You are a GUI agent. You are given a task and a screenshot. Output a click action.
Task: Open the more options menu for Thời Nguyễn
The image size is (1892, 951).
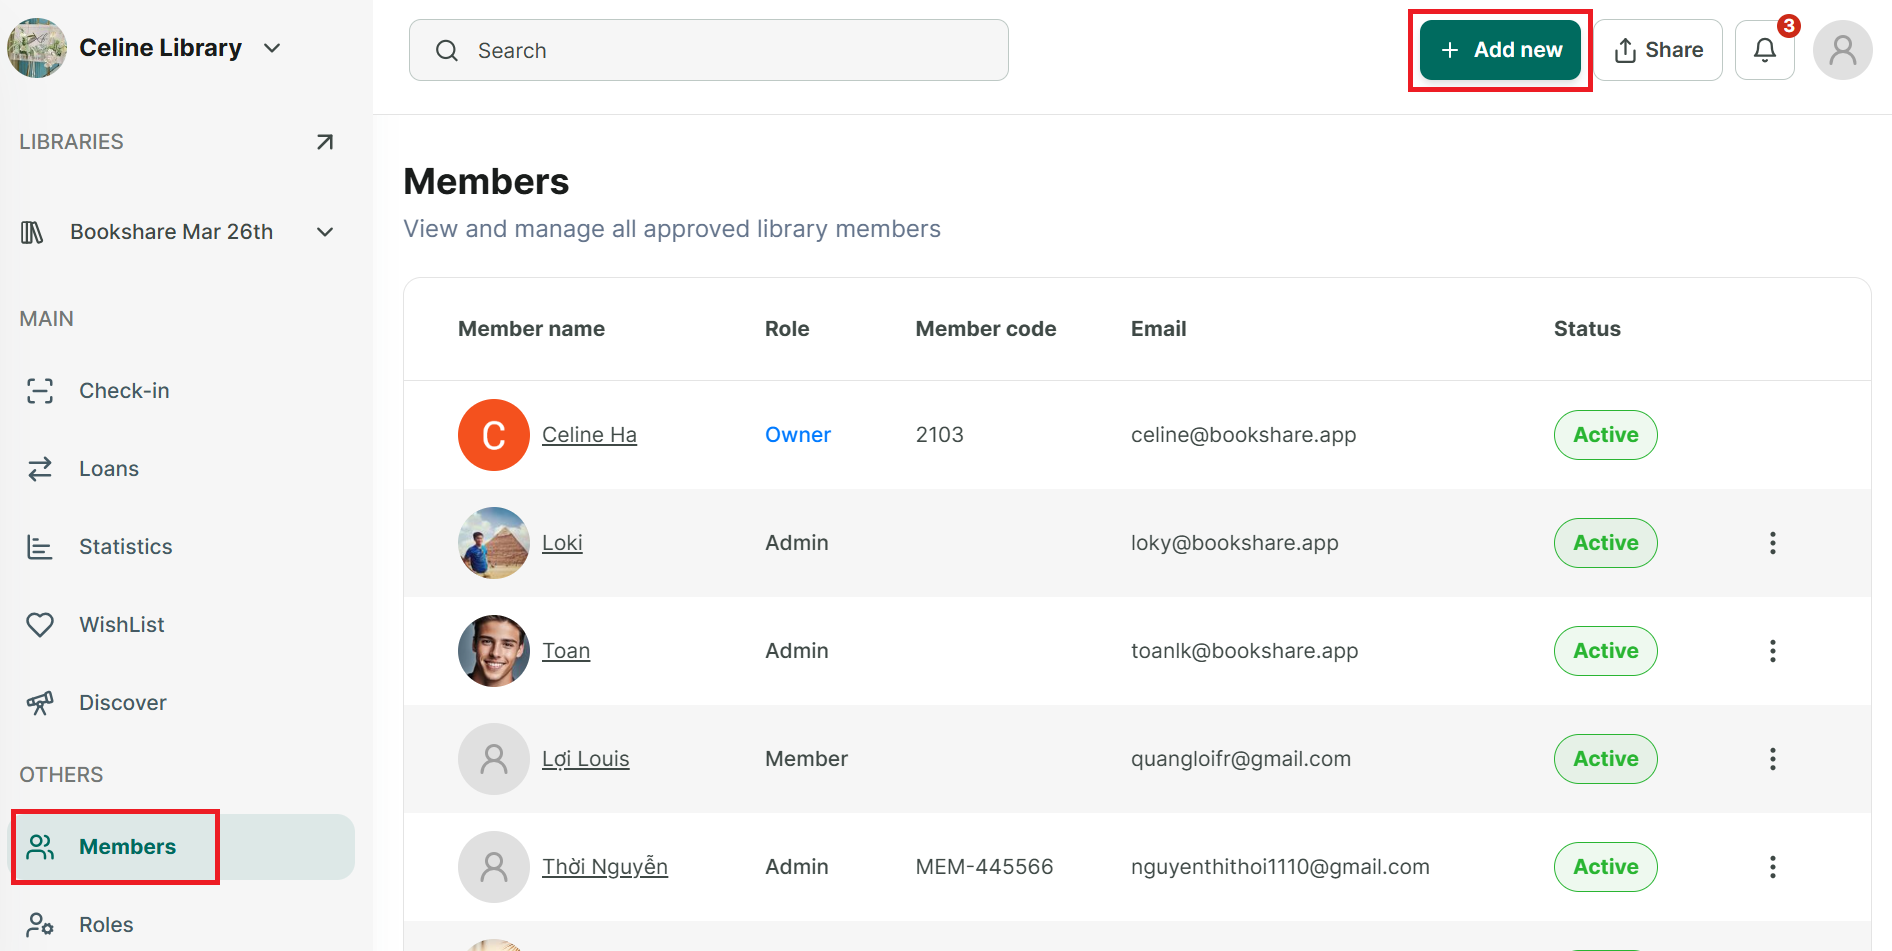click(1772, 867)
